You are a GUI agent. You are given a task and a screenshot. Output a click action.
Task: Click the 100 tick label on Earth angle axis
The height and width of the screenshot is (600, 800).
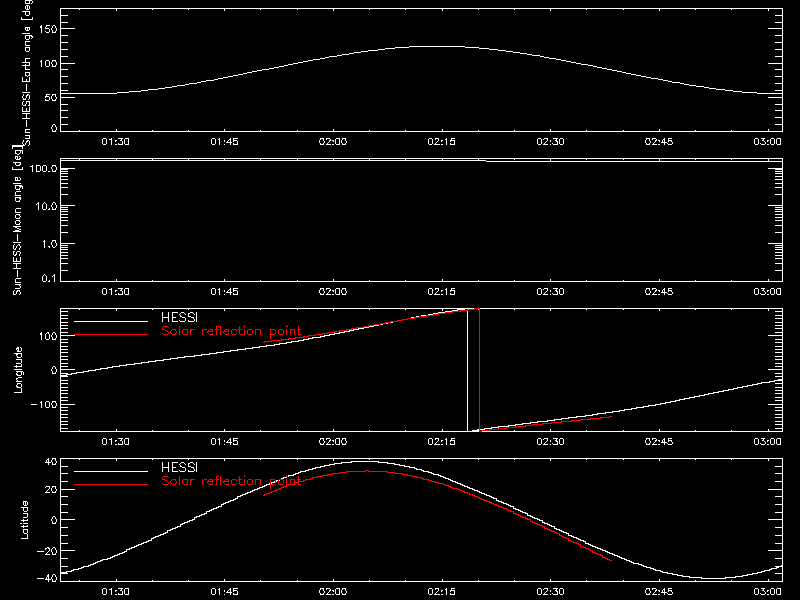(47, 64)
